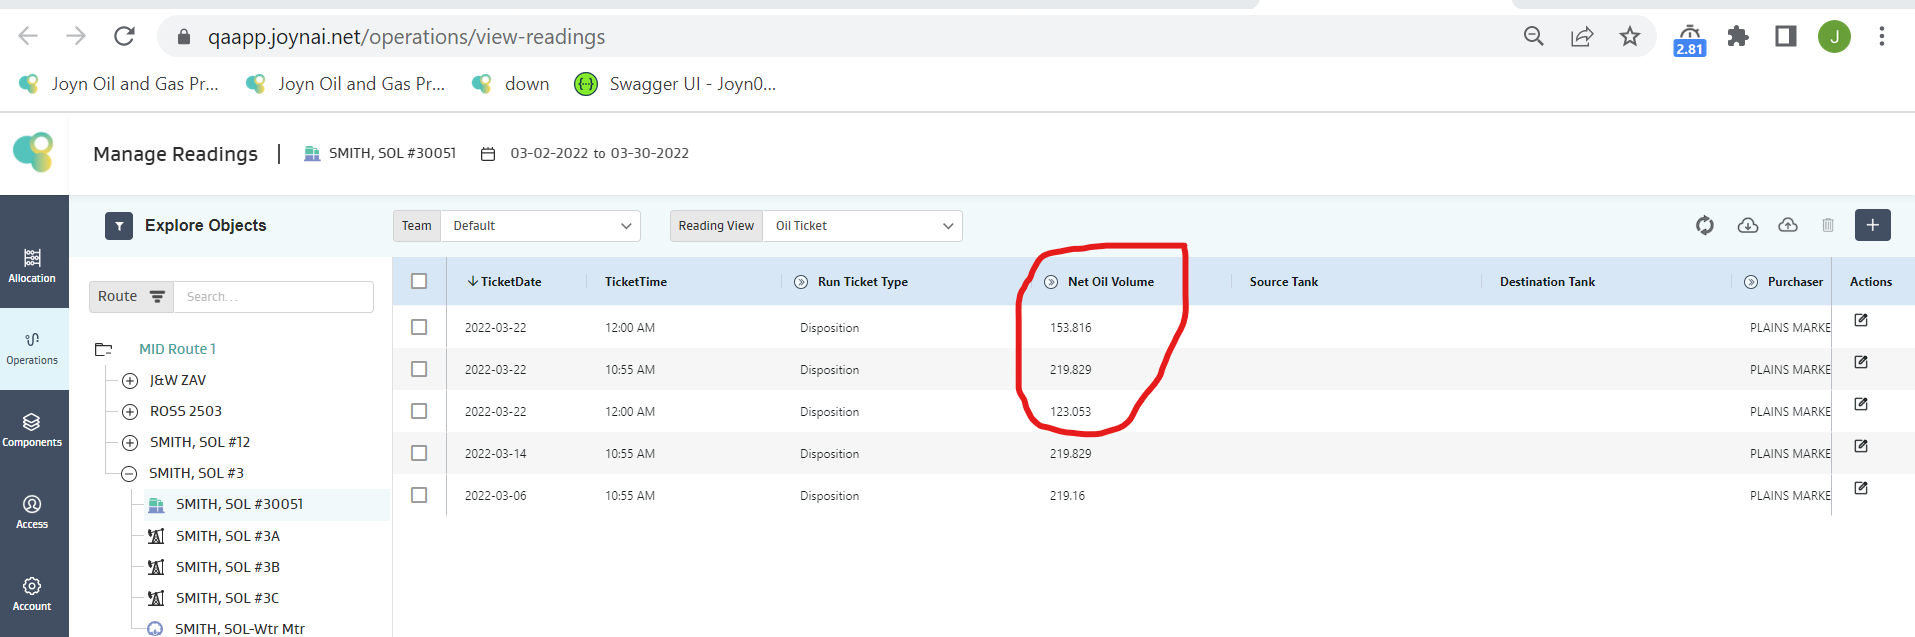The width and height of the screenshot is (1915, 637).
Task: Click the cloud upload icon
Action: [x=1788, y=226]
